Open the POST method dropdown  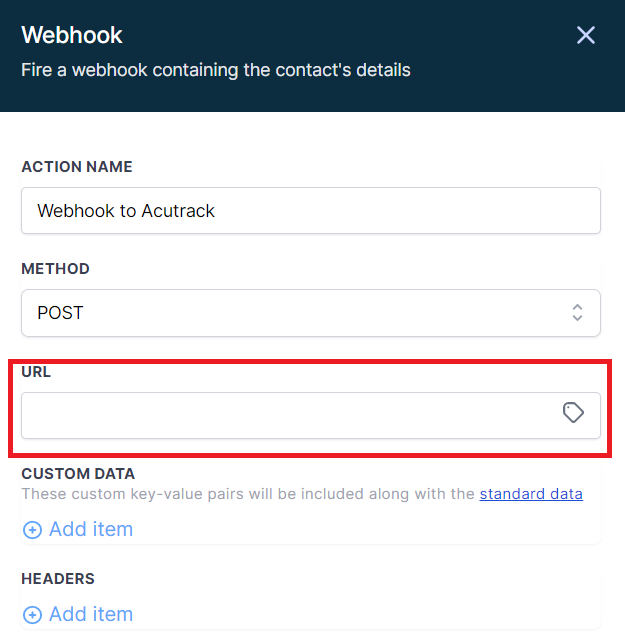[311, 313]
